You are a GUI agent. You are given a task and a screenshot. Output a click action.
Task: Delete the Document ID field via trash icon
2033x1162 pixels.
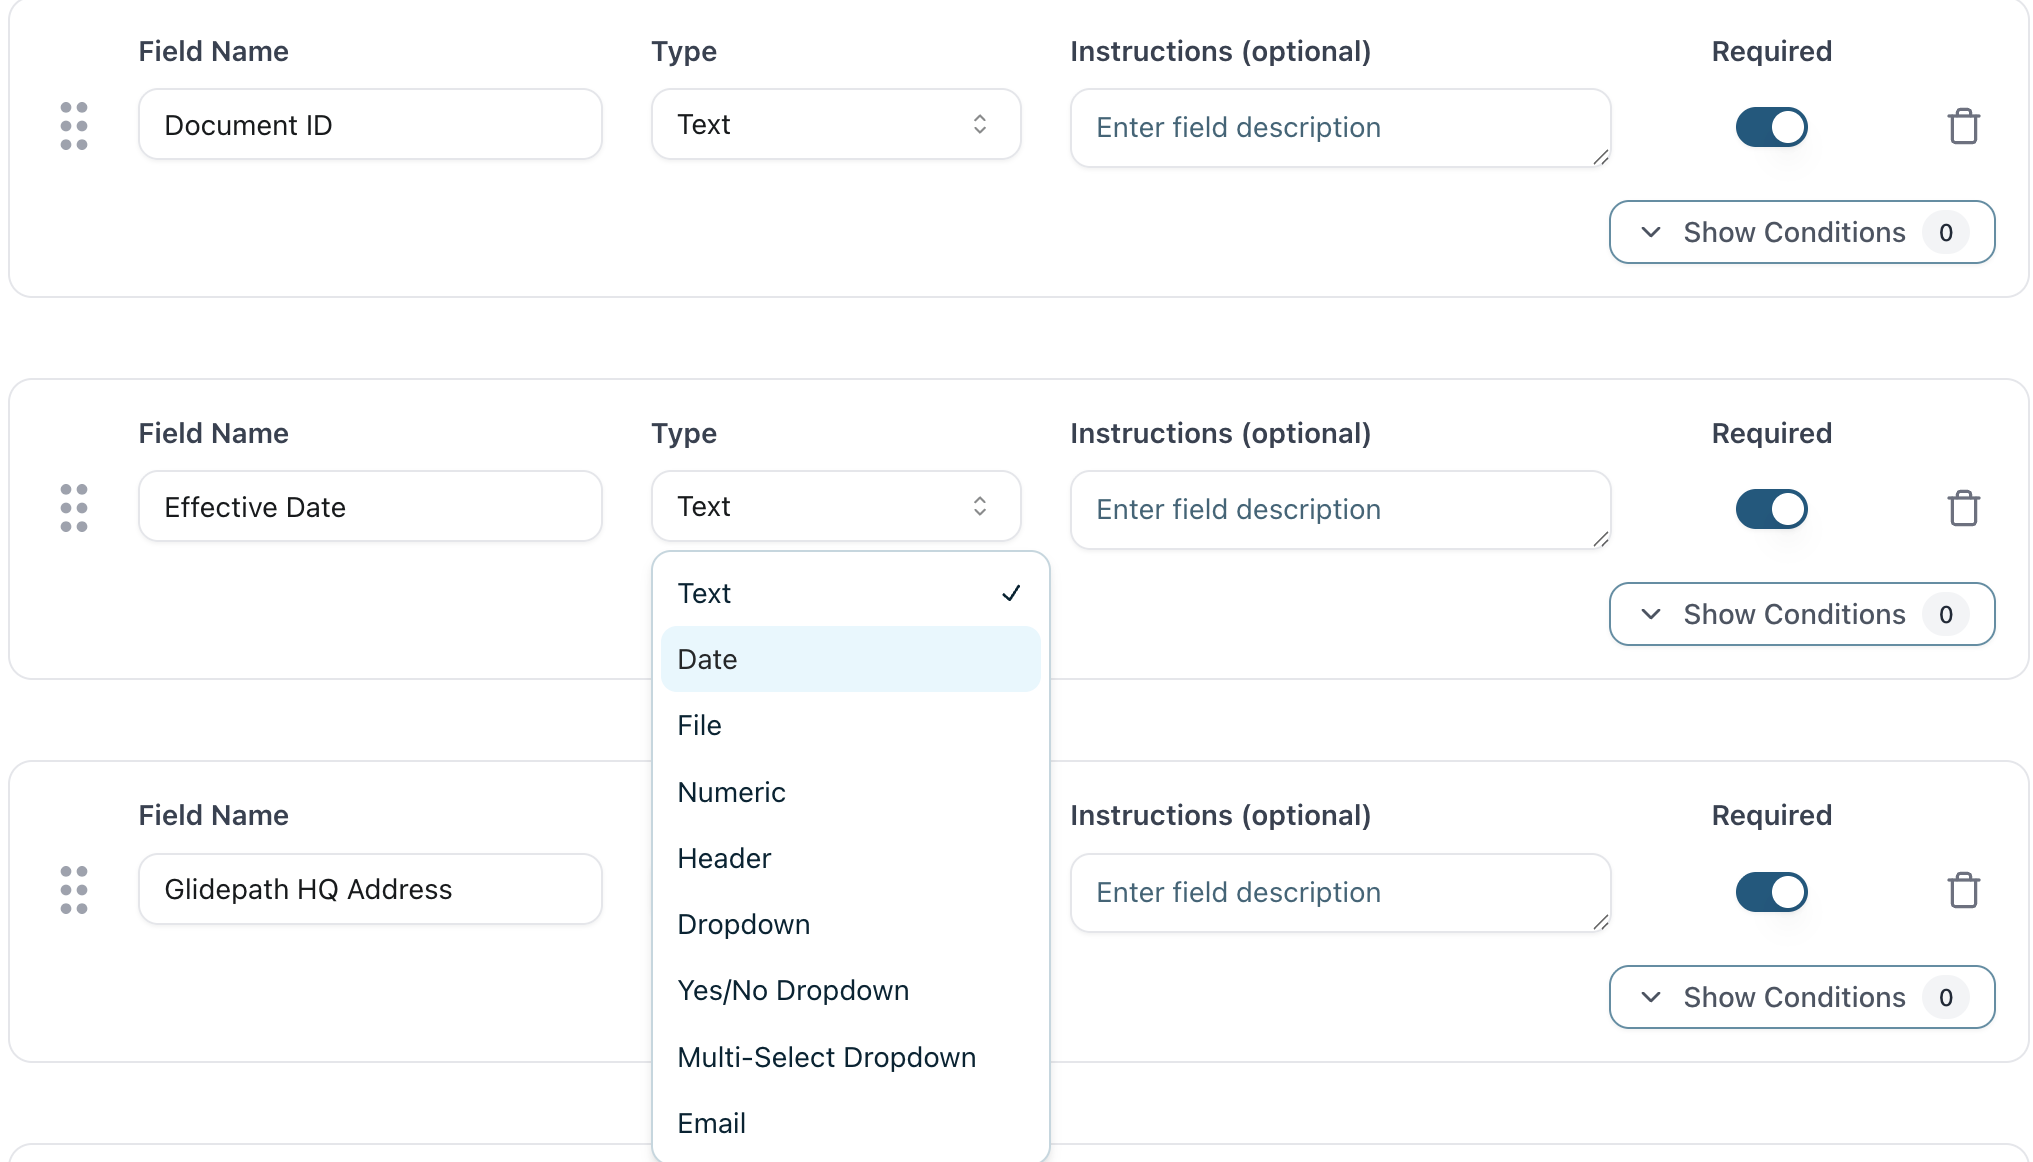(1963, 127)
